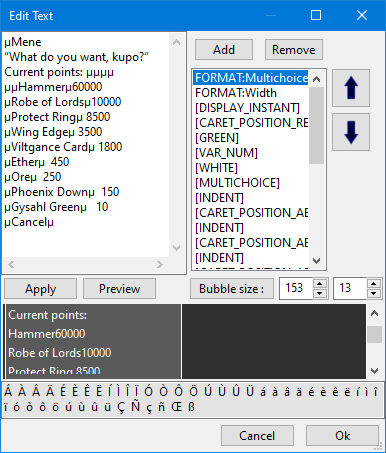
Task: Remove the selected format entry
Action: [x=294, y=50]
